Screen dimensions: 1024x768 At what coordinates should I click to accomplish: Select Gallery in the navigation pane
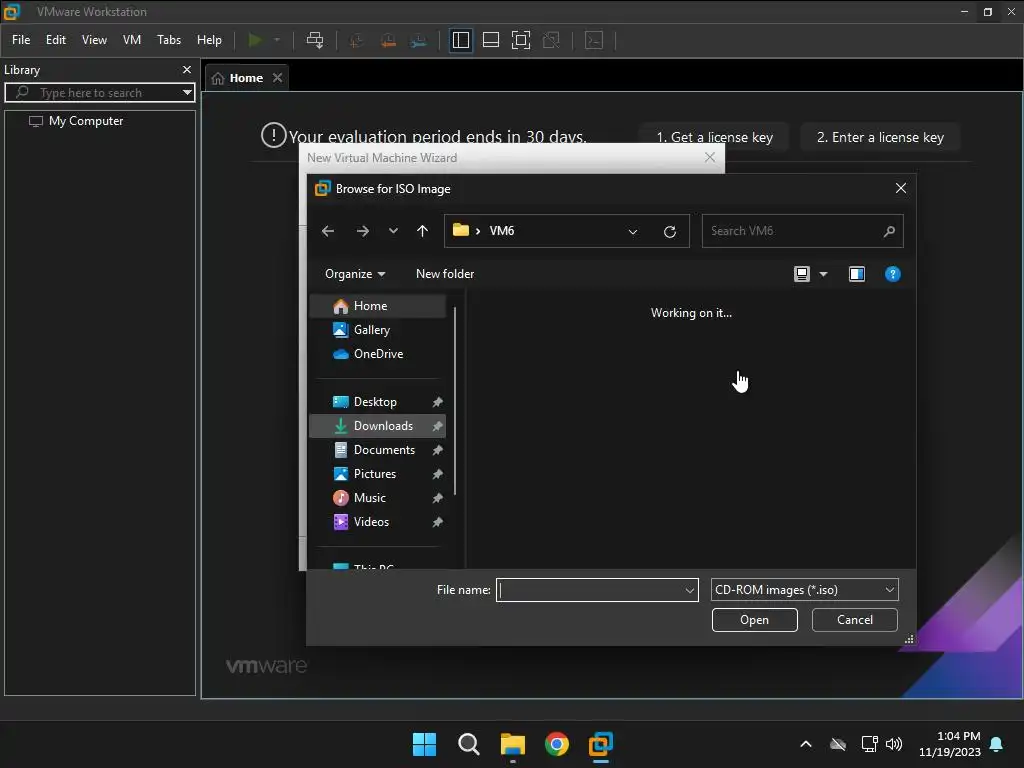(x=377, y=330)
